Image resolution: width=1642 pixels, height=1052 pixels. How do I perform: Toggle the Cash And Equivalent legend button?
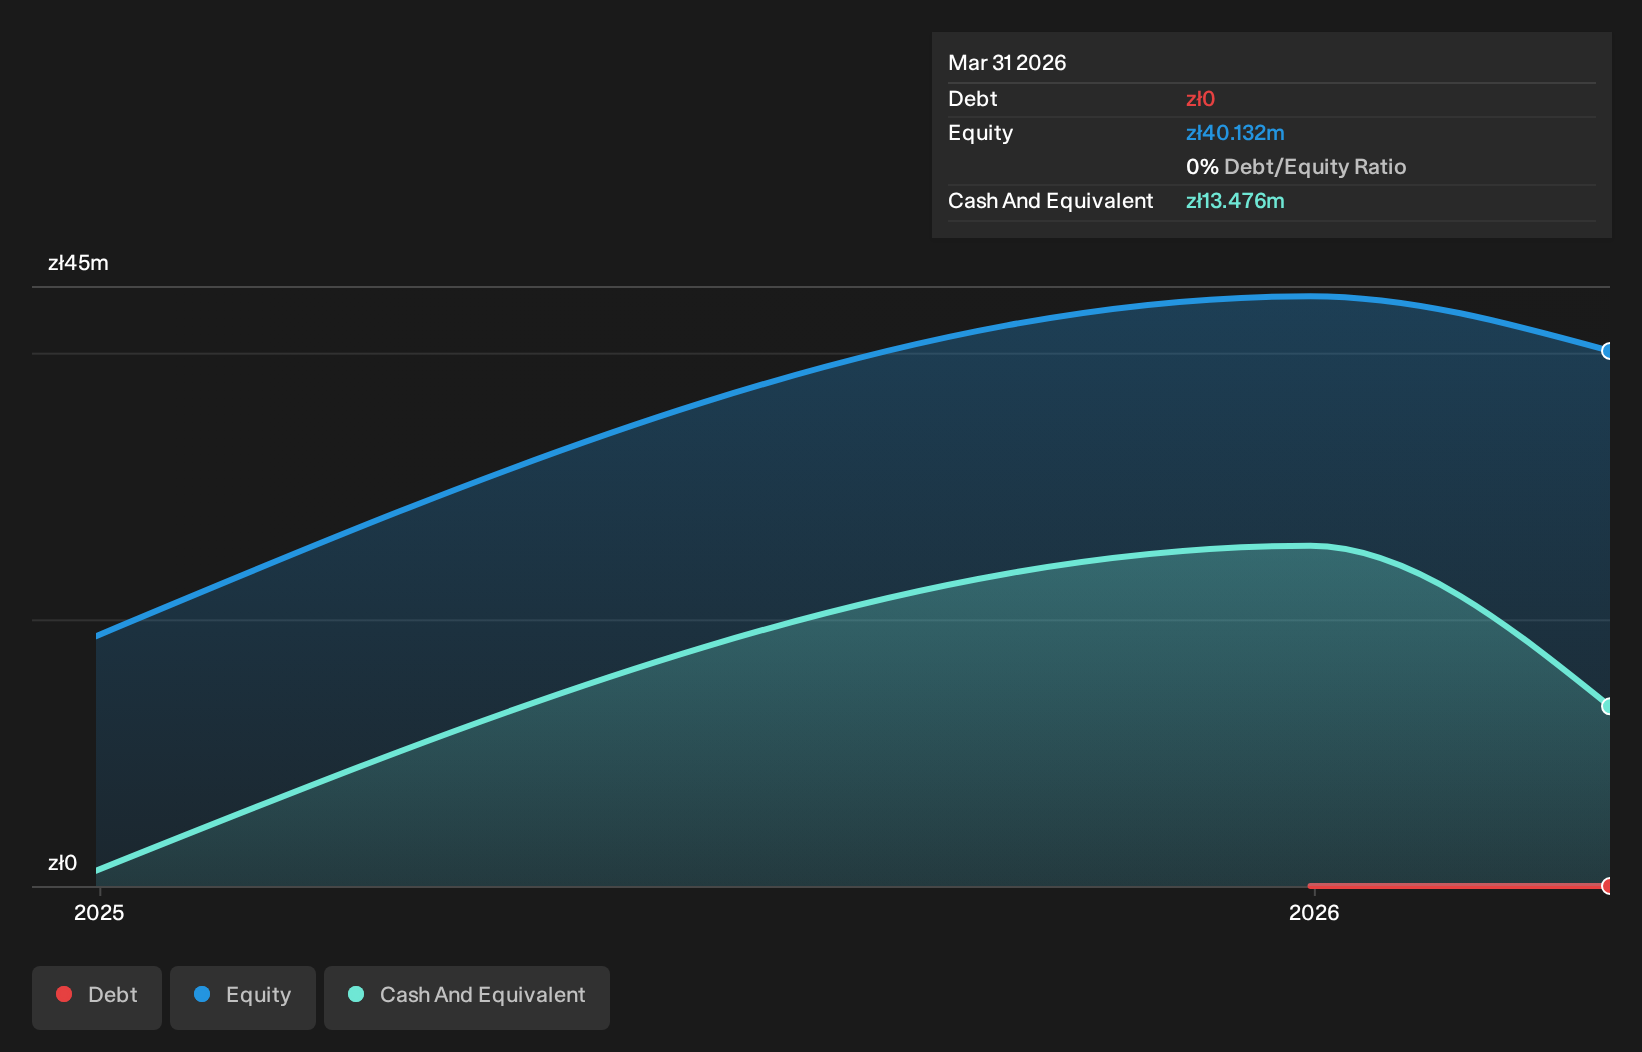[x=467, y=997]
